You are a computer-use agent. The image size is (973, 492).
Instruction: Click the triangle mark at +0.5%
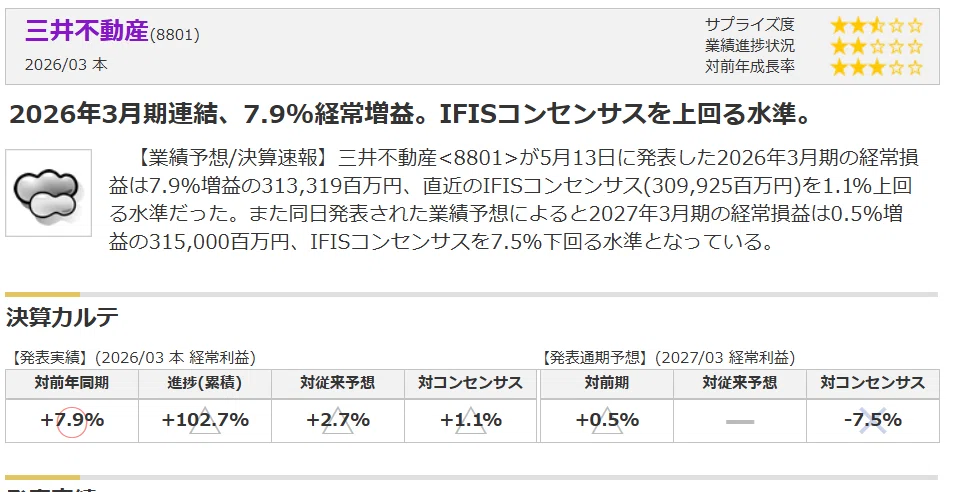(x=607, y=421)
